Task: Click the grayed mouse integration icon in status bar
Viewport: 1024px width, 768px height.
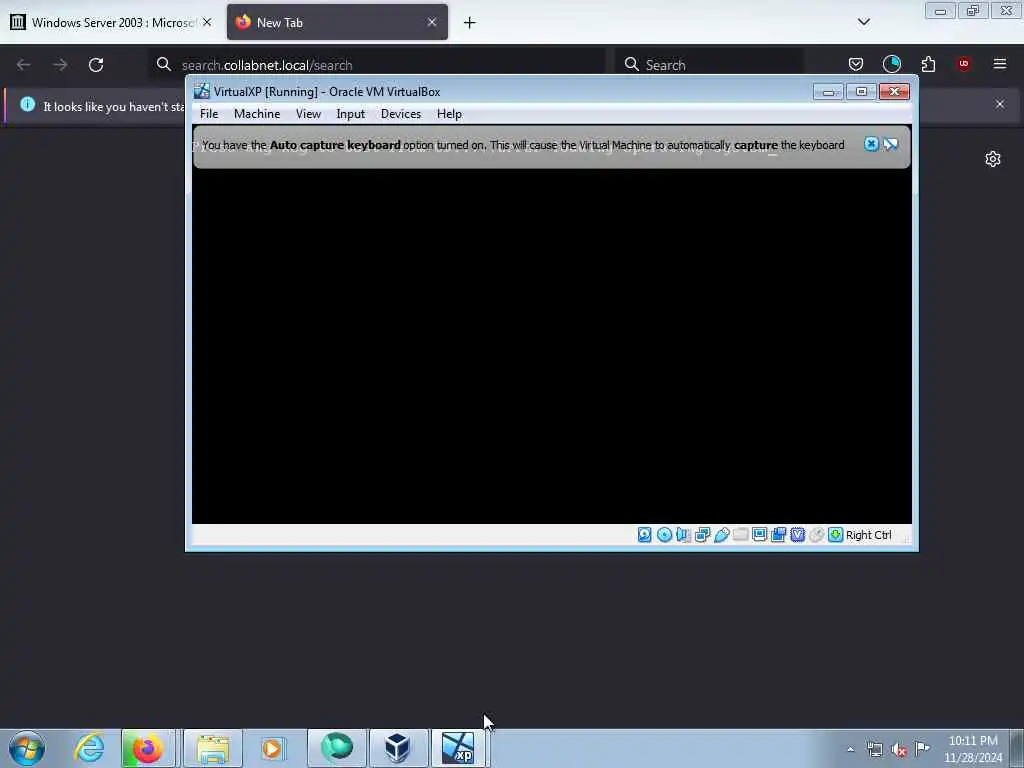Action: [x=816, y=535]
